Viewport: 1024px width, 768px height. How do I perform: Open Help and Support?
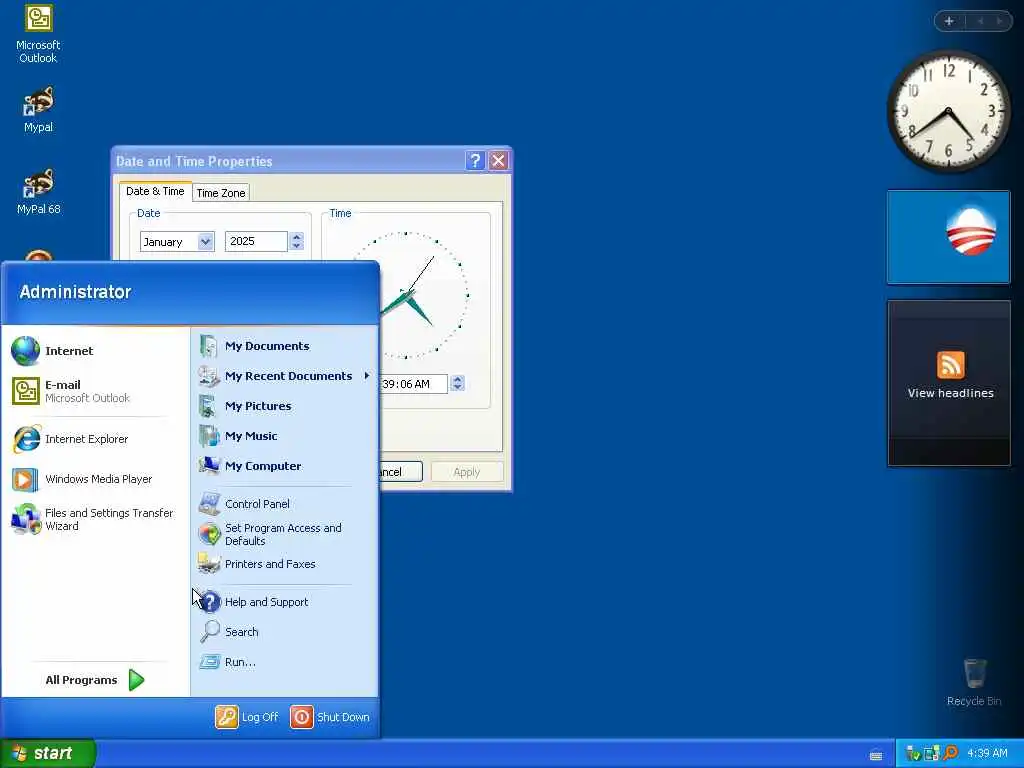283,602
